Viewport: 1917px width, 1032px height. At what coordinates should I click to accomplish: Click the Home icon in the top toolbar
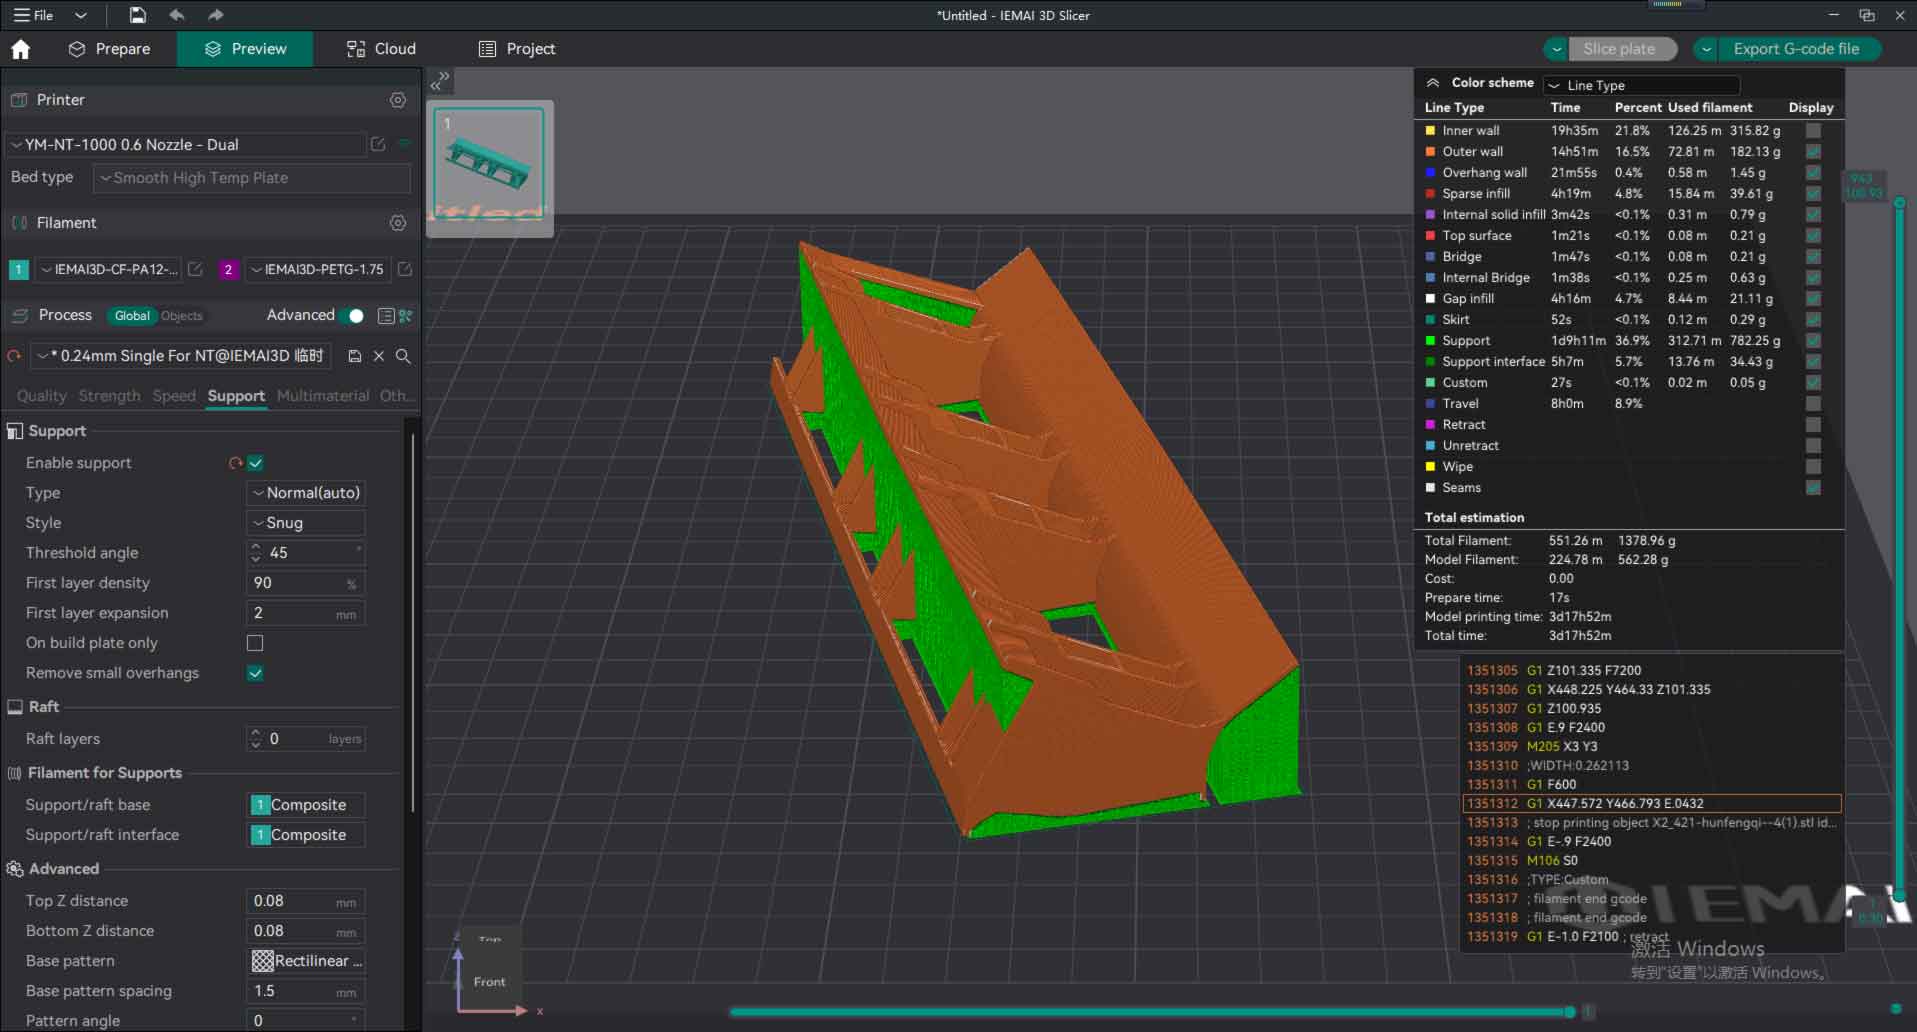click(21, 48)
